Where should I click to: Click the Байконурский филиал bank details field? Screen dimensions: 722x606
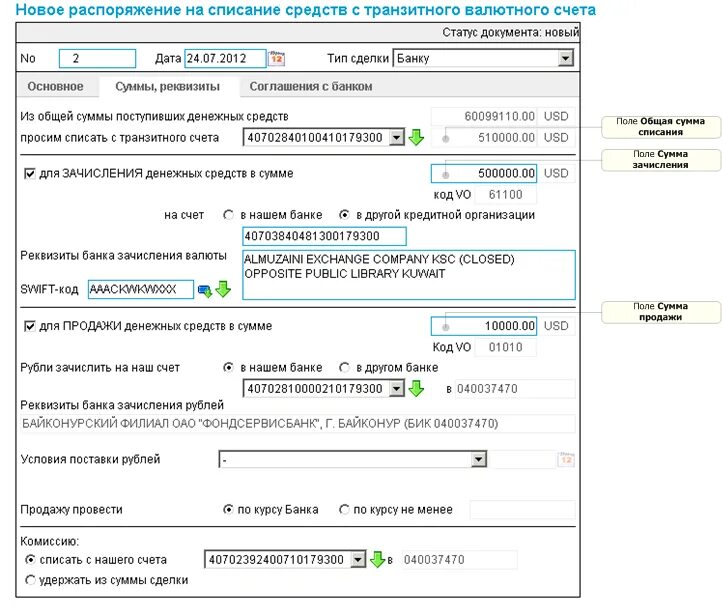[x=297, y=424]
